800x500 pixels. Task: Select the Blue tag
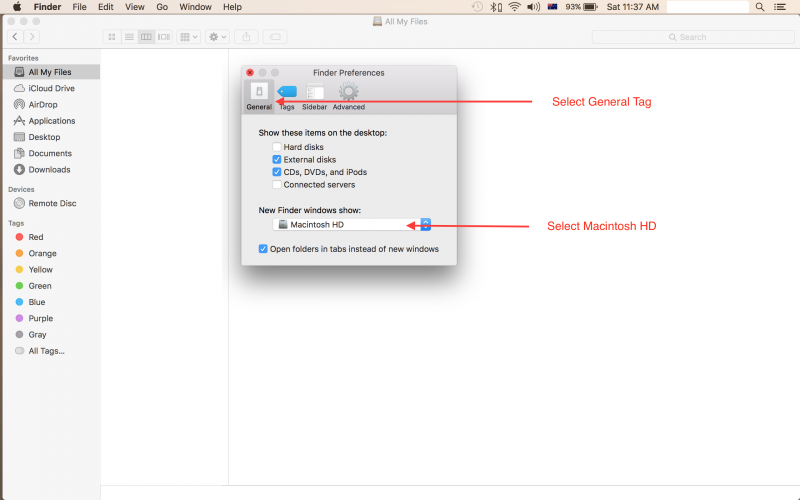(51, 302)
